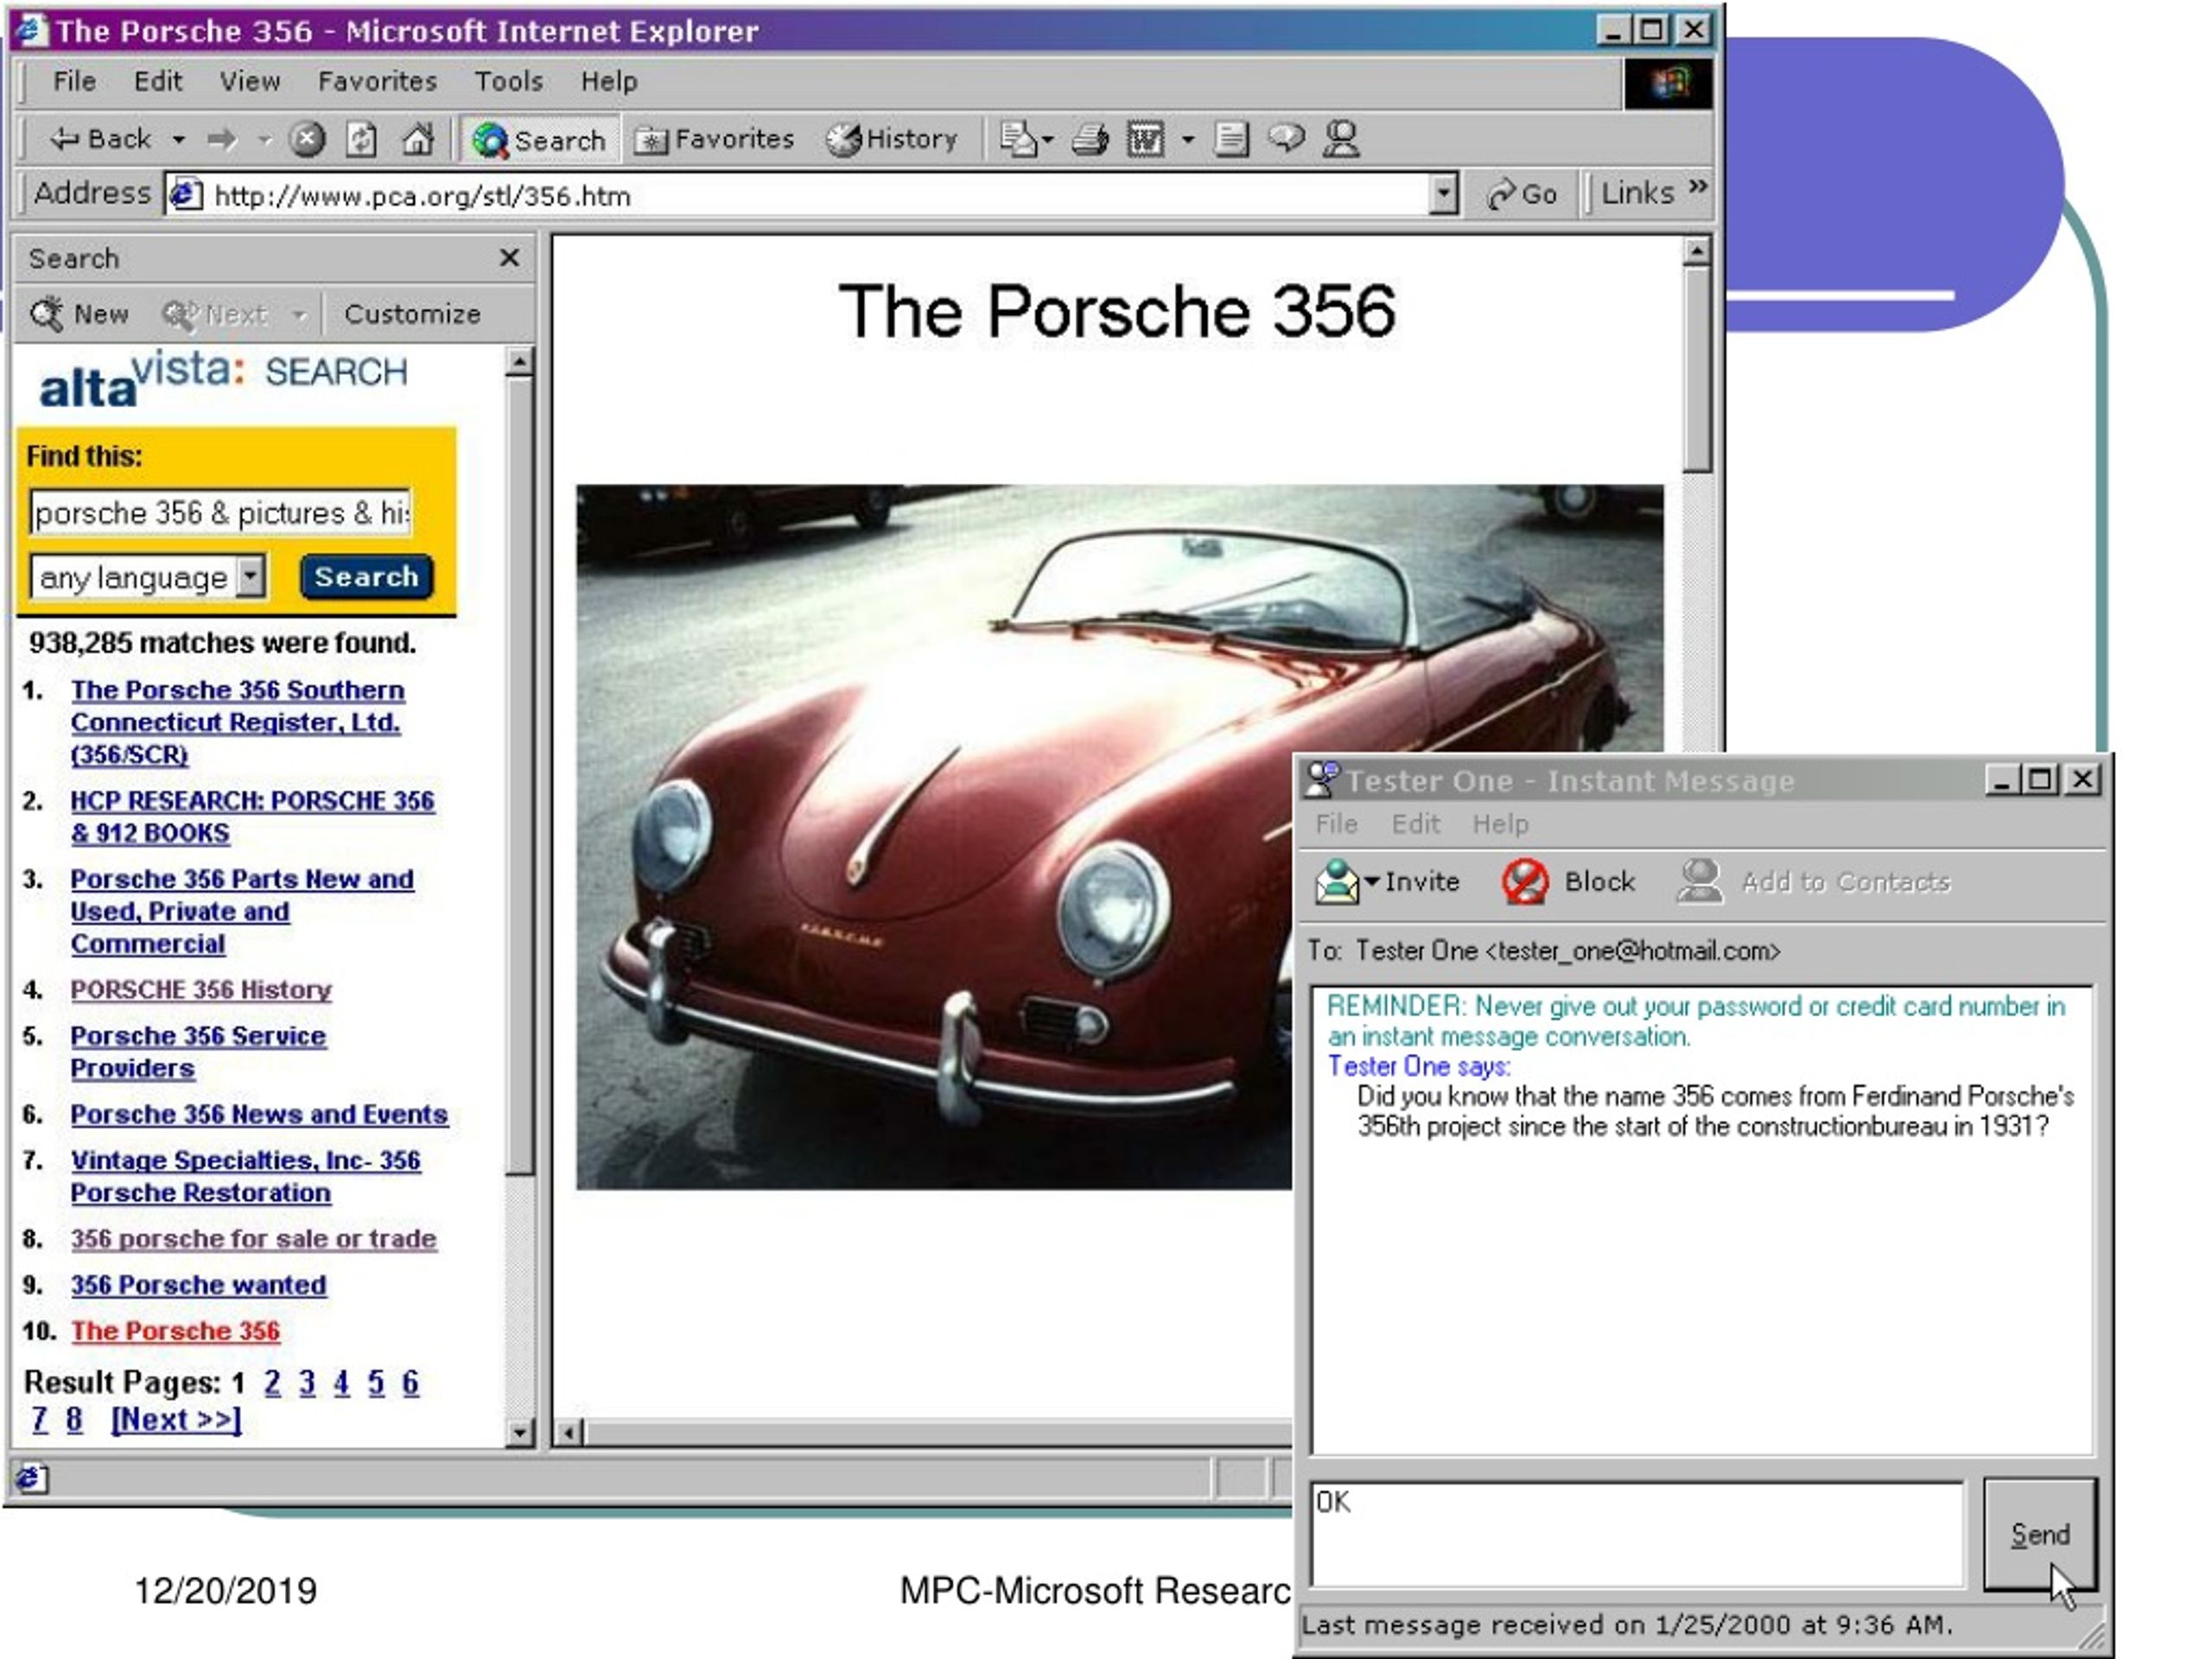The width and height of the screenshot is (2212, 1659).
Task: Start a New search in Search panel
Action: [80, 314]
